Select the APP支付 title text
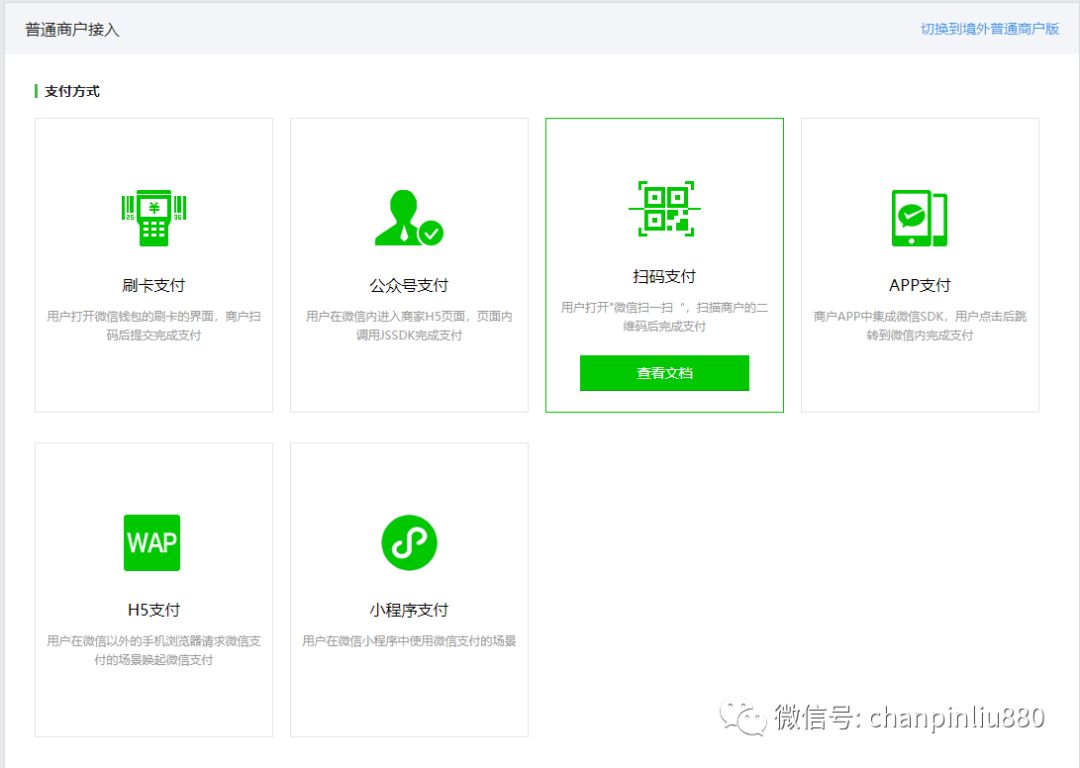The image size is (1080, 768). 920,285
